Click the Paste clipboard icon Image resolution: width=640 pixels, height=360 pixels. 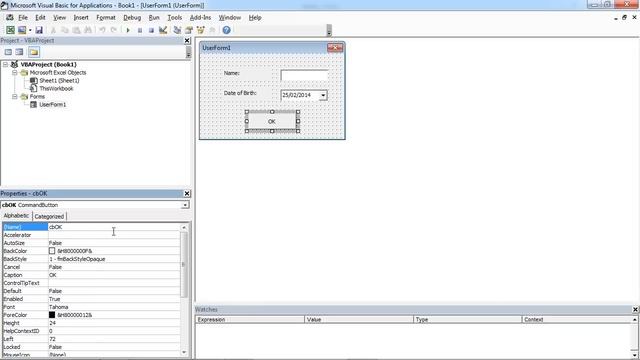coord(76,30)
